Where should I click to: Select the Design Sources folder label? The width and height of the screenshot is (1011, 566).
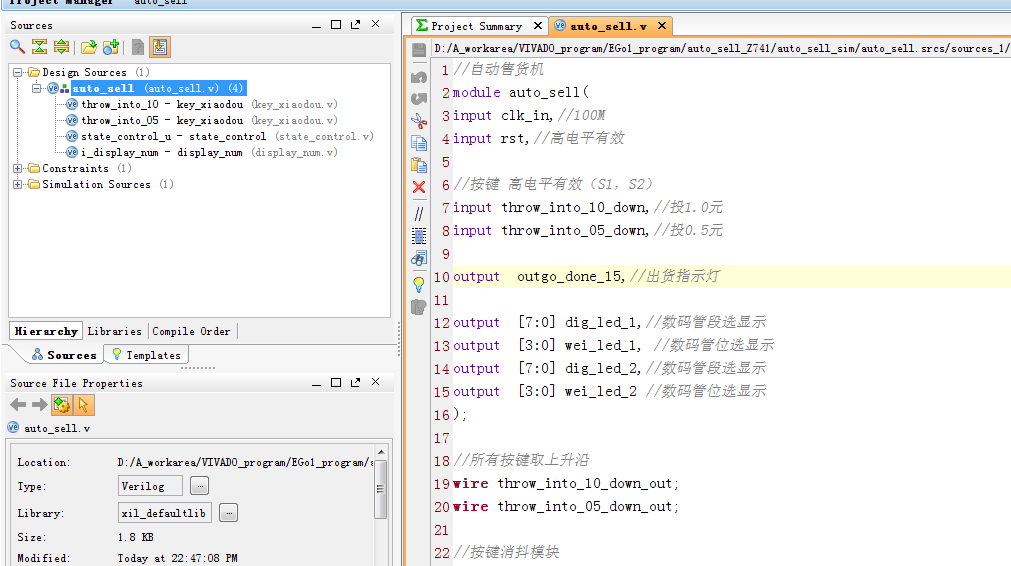coord(84,72)
